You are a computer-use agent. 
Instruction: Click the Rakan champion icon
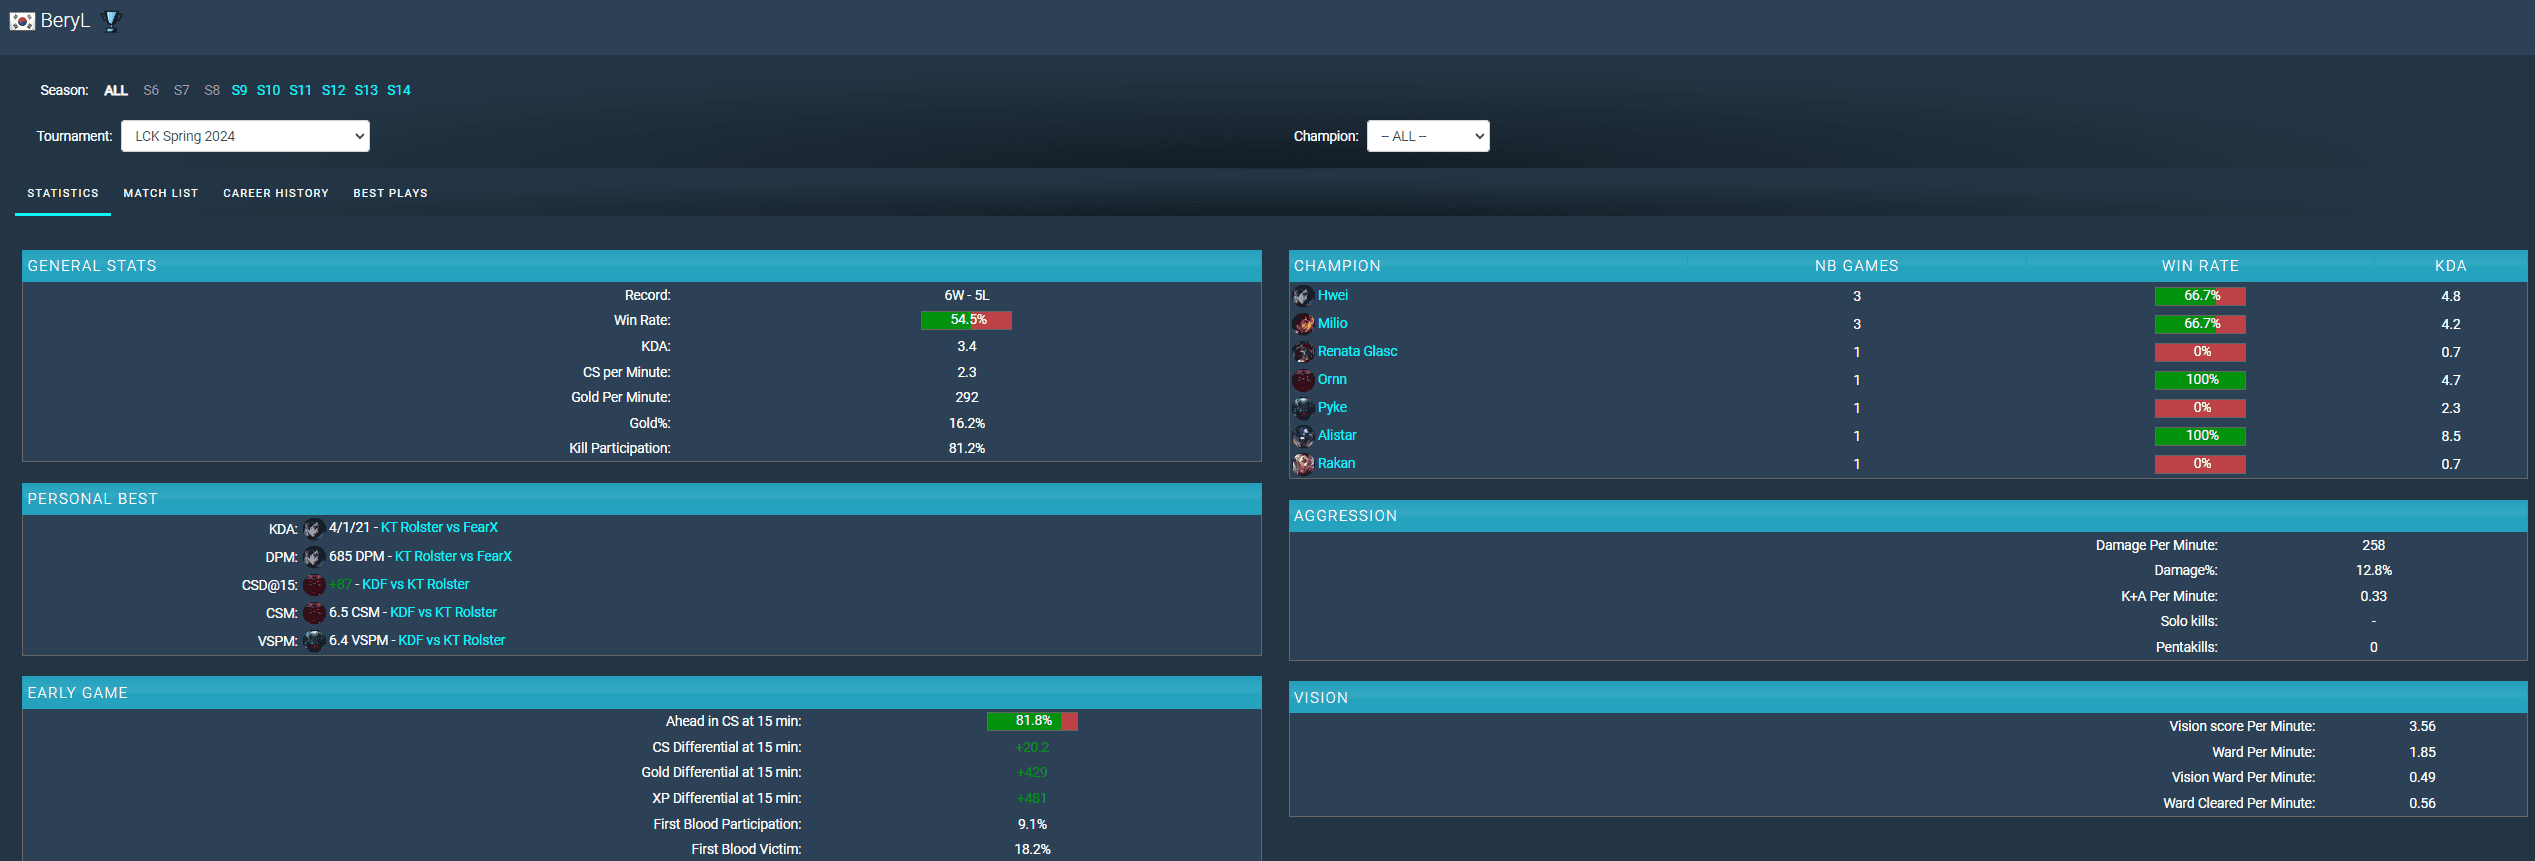[x=1303, y=464]
